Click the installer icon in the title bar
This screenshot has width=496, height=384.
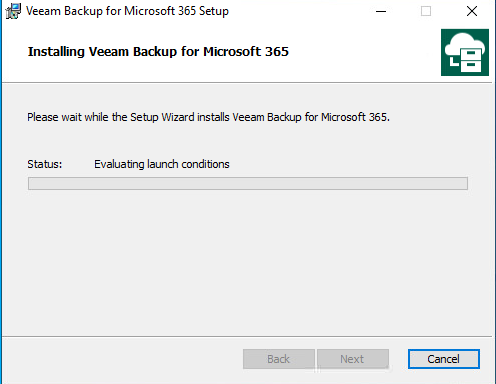point(13,11)
